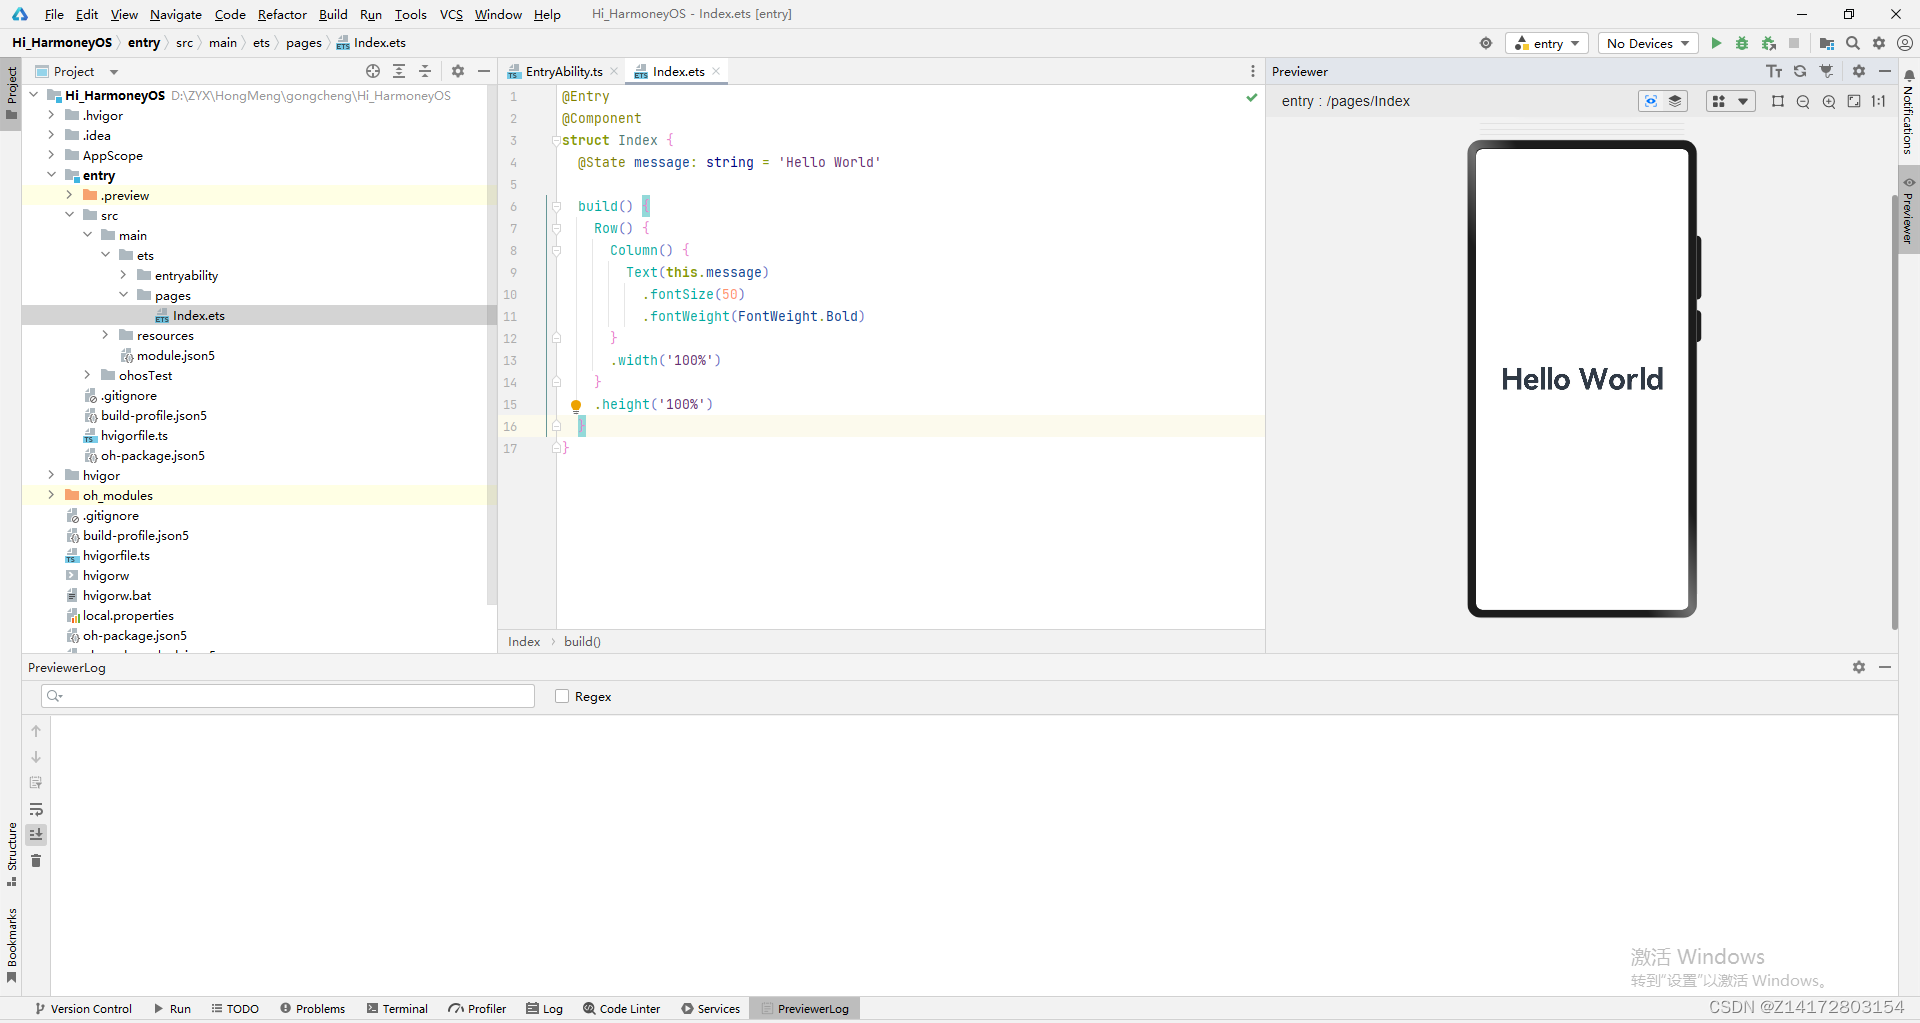Open Device Manager from the toolbar
The image size is (1920, 1023).
click(x=1827, y=43)
